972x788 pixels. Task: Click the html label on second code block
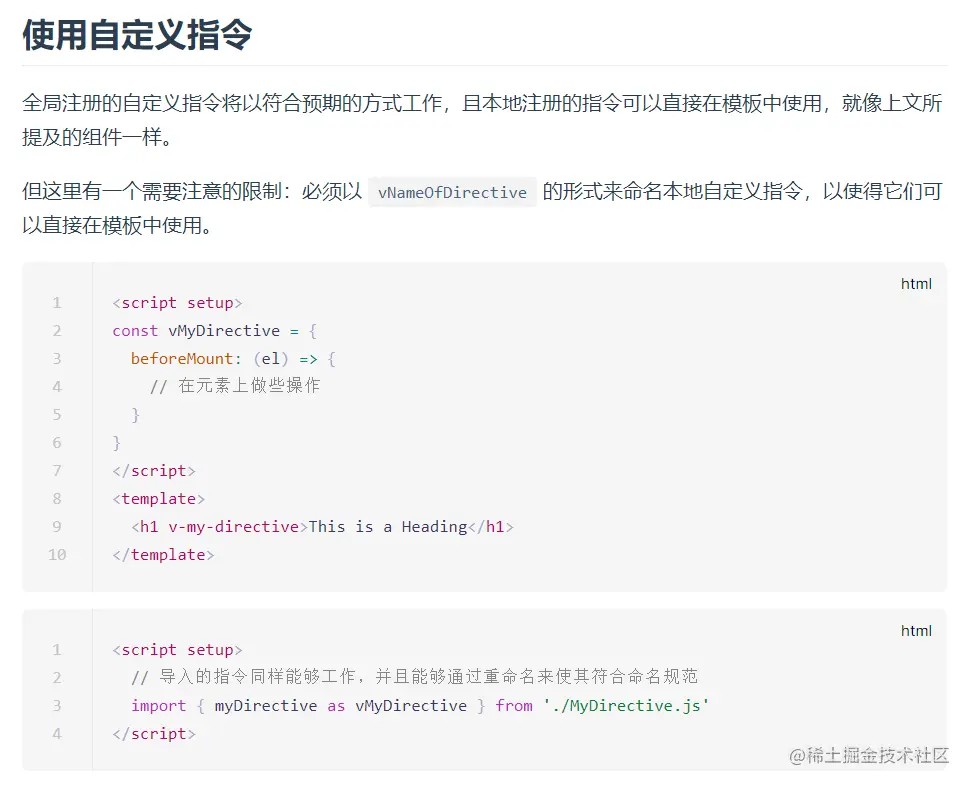point(916,631)
